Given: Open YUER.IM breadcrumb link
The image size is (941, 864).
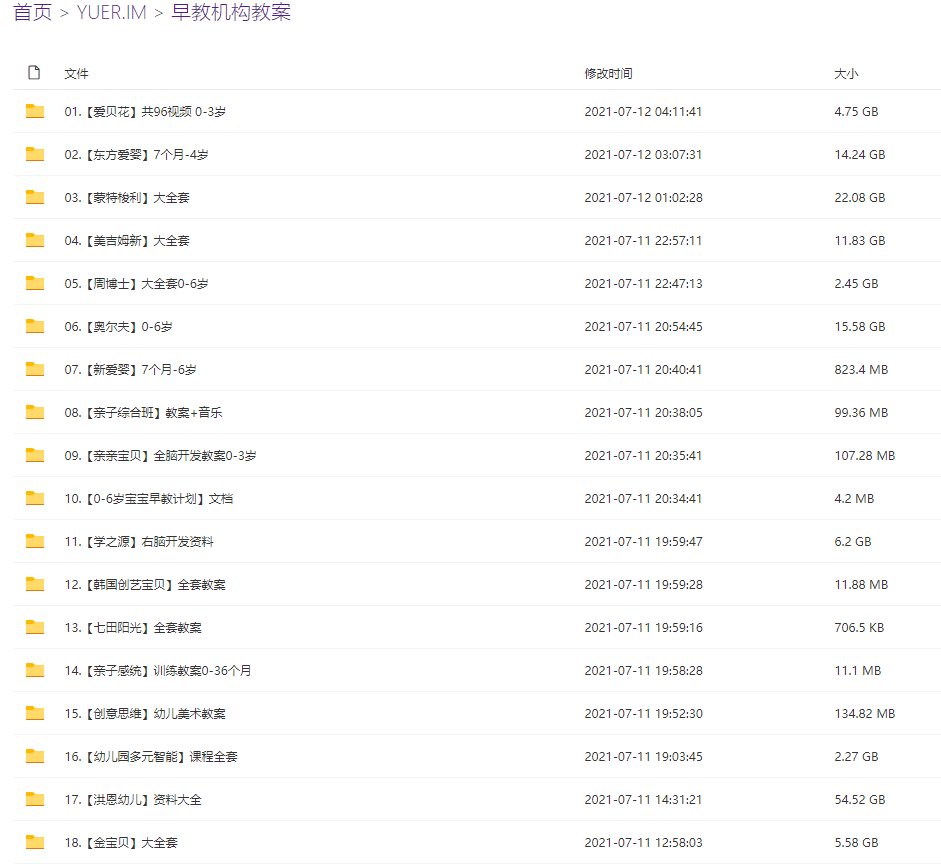Looking at the screenshot, I should [x=112, y=12].
